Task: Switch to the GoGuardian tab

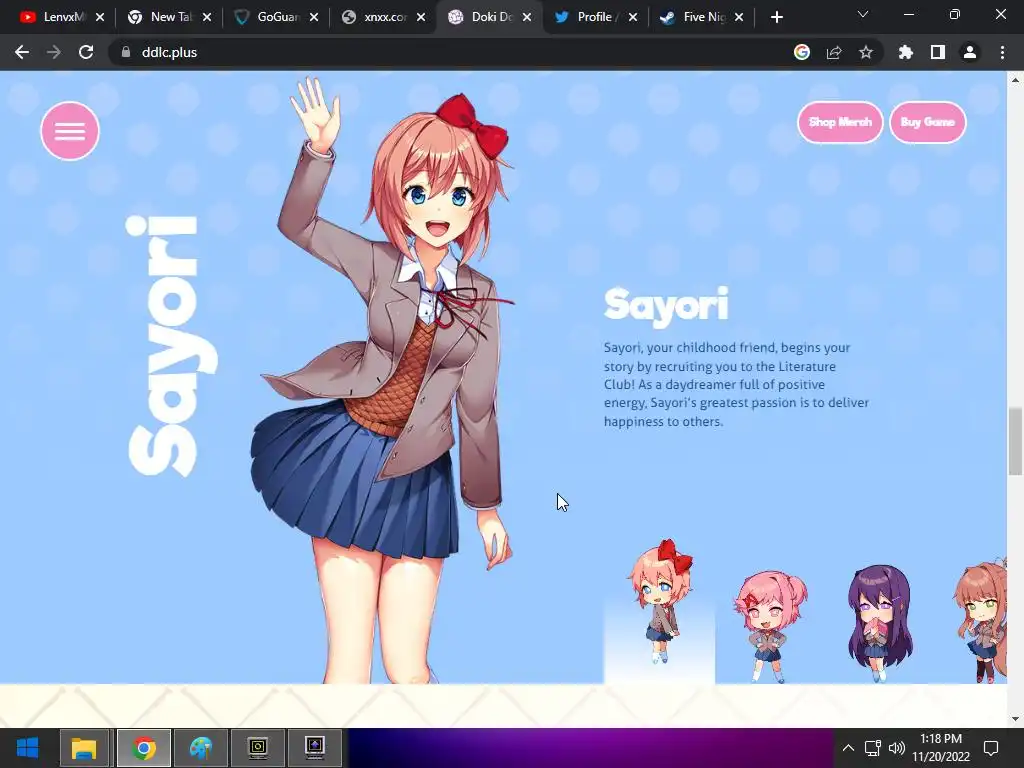Action: pos(269,17)
